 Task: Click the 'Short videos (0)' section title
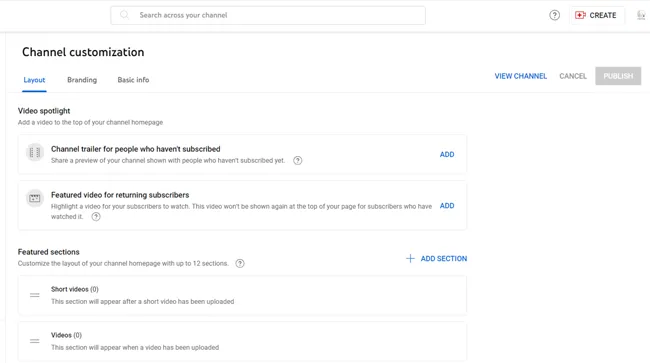(75, 289)
